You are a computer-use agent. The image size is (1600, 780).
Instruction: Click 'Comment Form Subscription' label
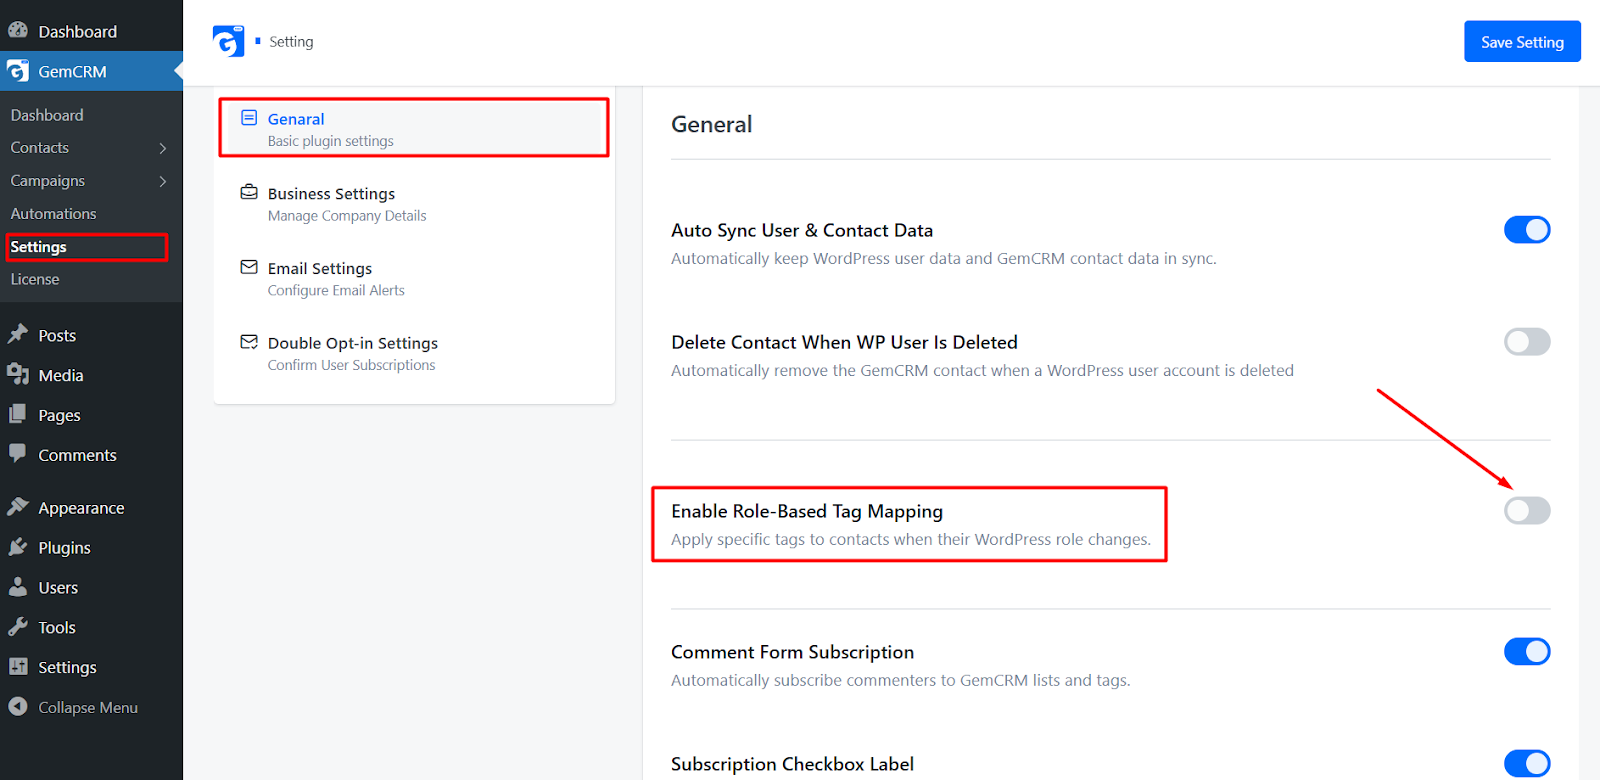click(792, 652)
